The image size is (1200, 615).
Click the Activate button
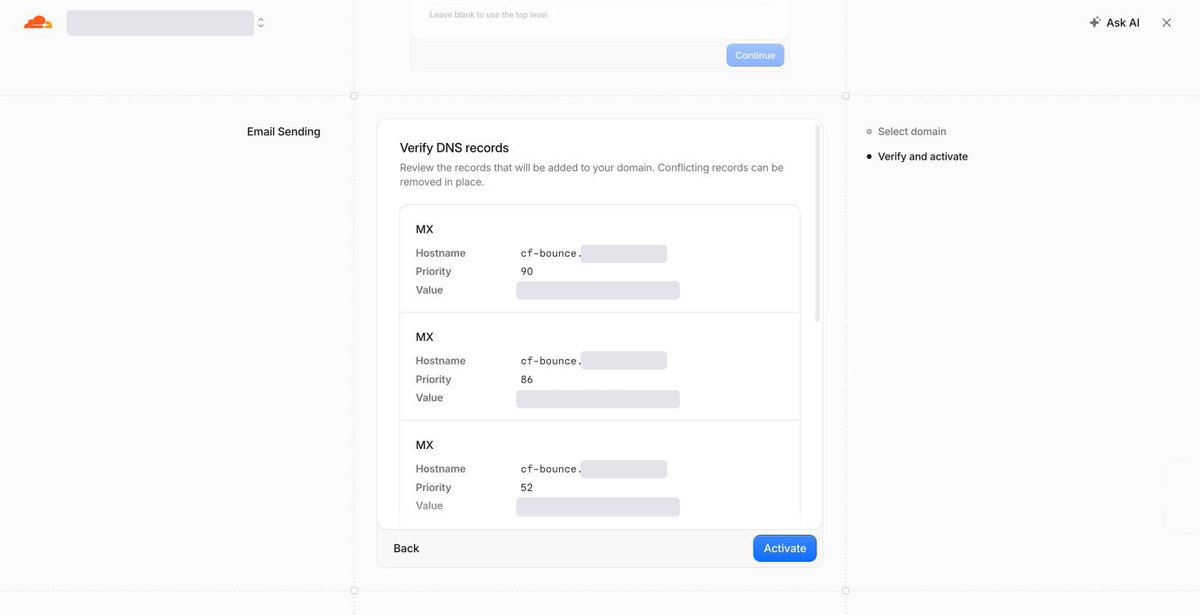point(785,548)
